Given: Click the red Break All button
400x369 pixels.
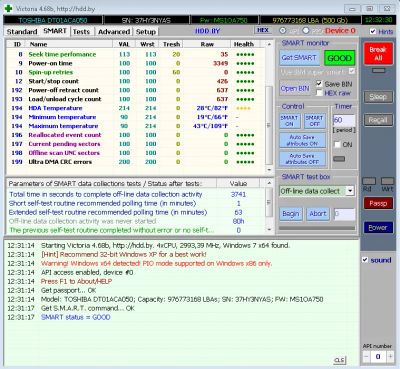Looking at the screenshot, I should click(x=378, y=54).
